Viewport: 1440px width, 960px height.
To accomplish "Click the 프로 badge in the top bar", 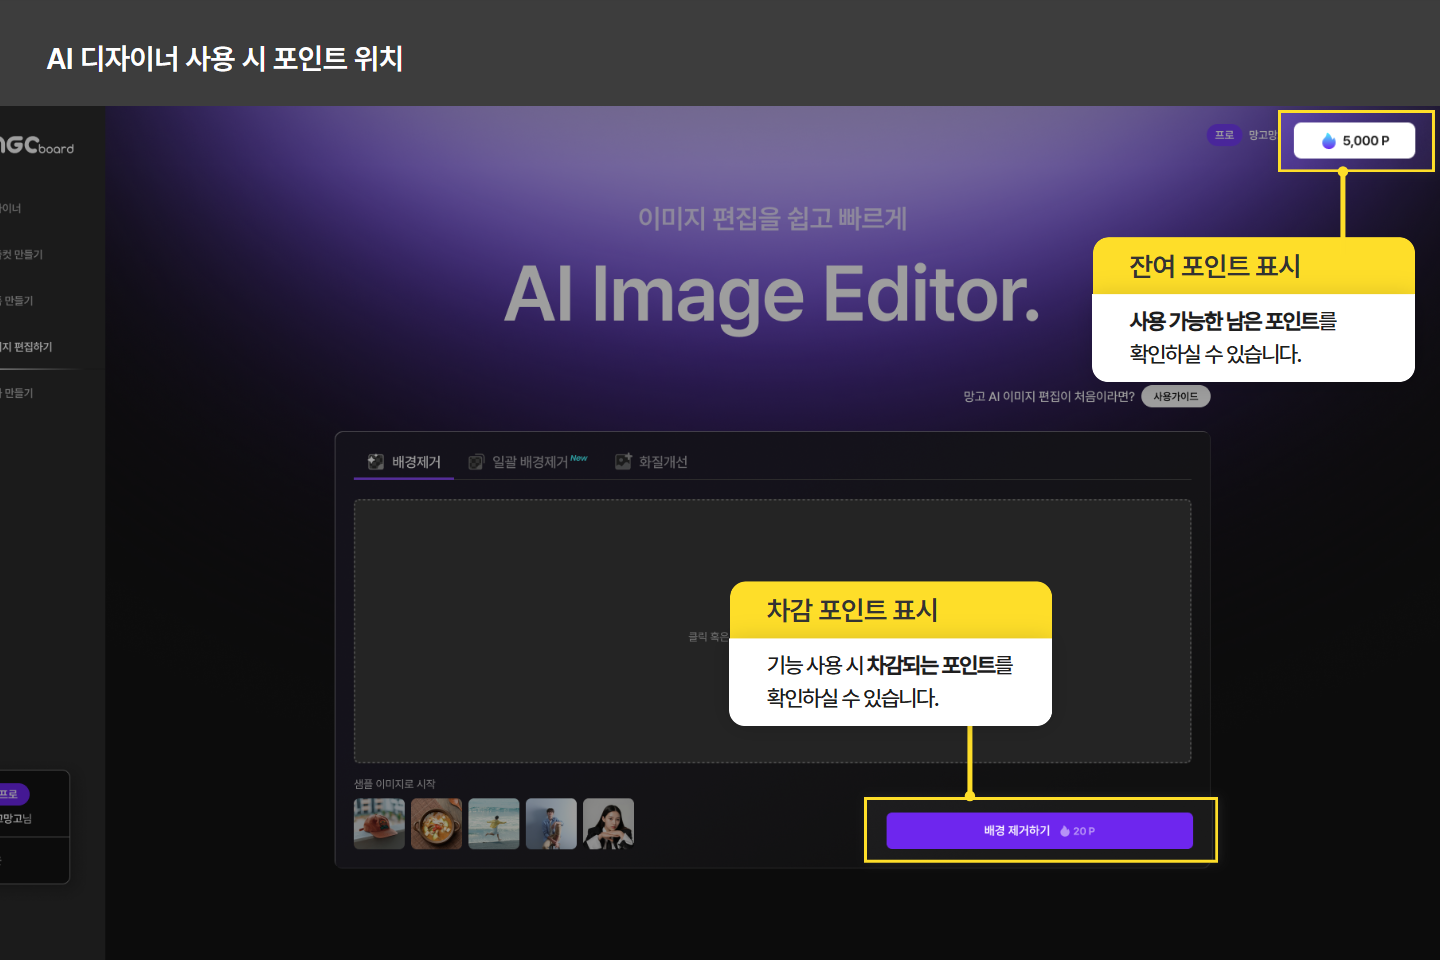I will [1224, 135].
